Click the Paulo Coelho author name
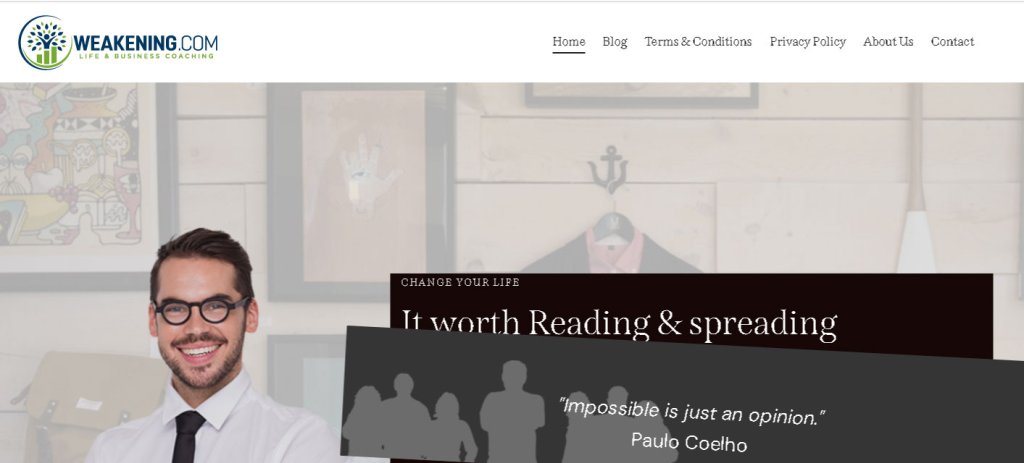 click(689, 442)
